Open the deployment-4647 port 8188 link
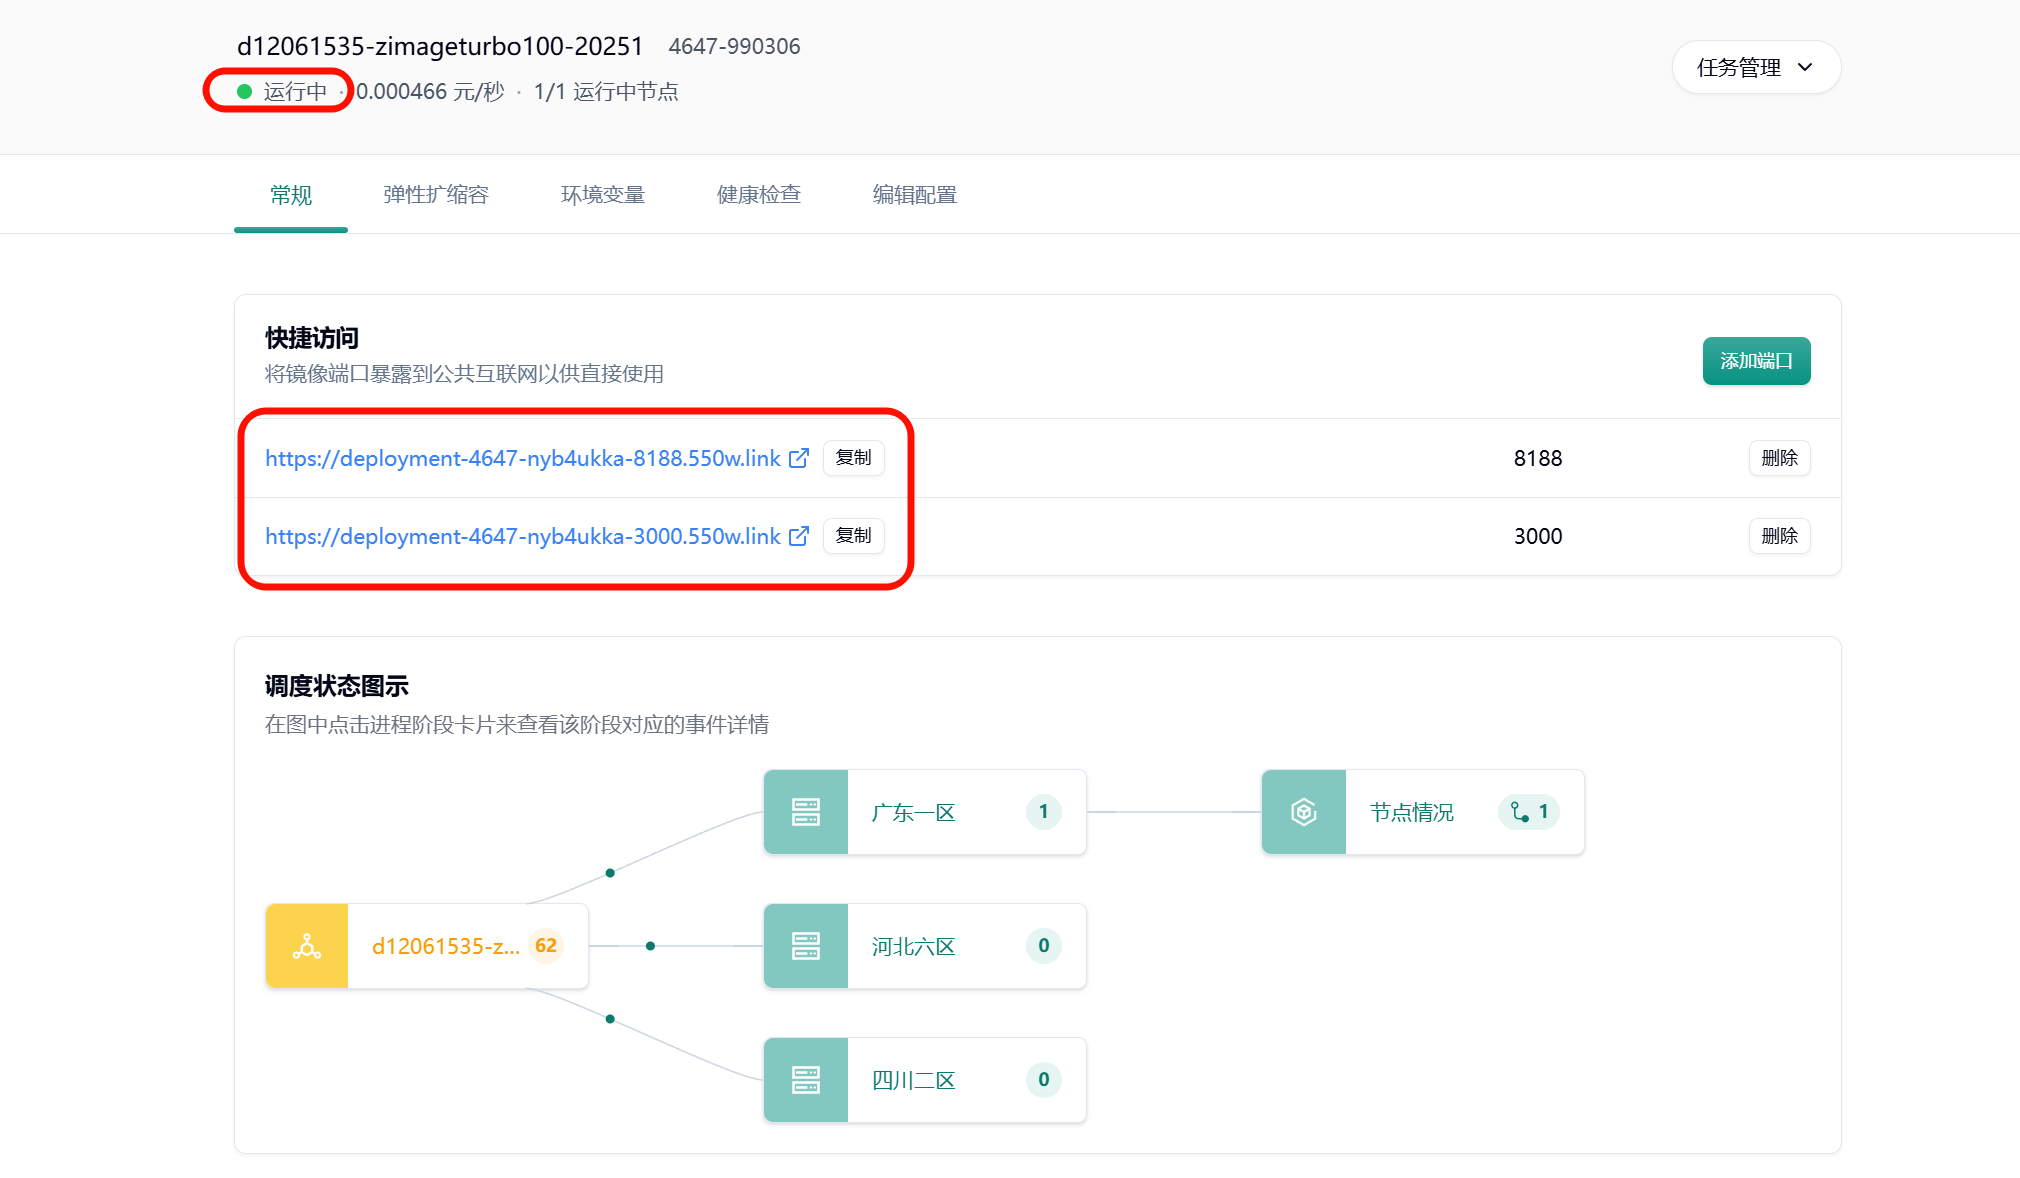This screenshot has width=2020, height=1178. coord(522,458)
